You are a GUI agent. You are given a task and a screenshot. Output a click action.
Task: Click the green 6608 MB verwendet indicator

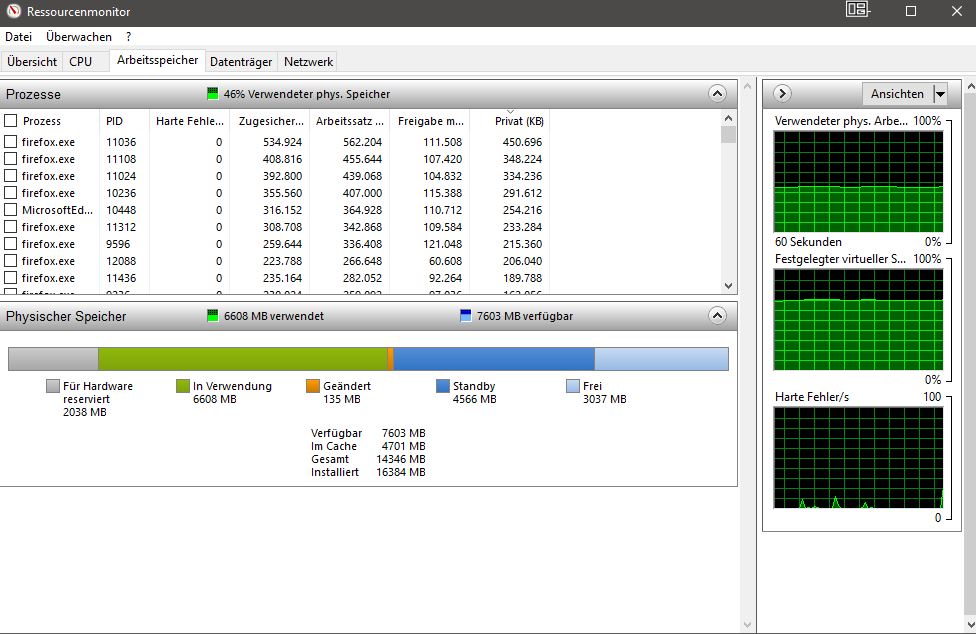click(x=213, y=316)
